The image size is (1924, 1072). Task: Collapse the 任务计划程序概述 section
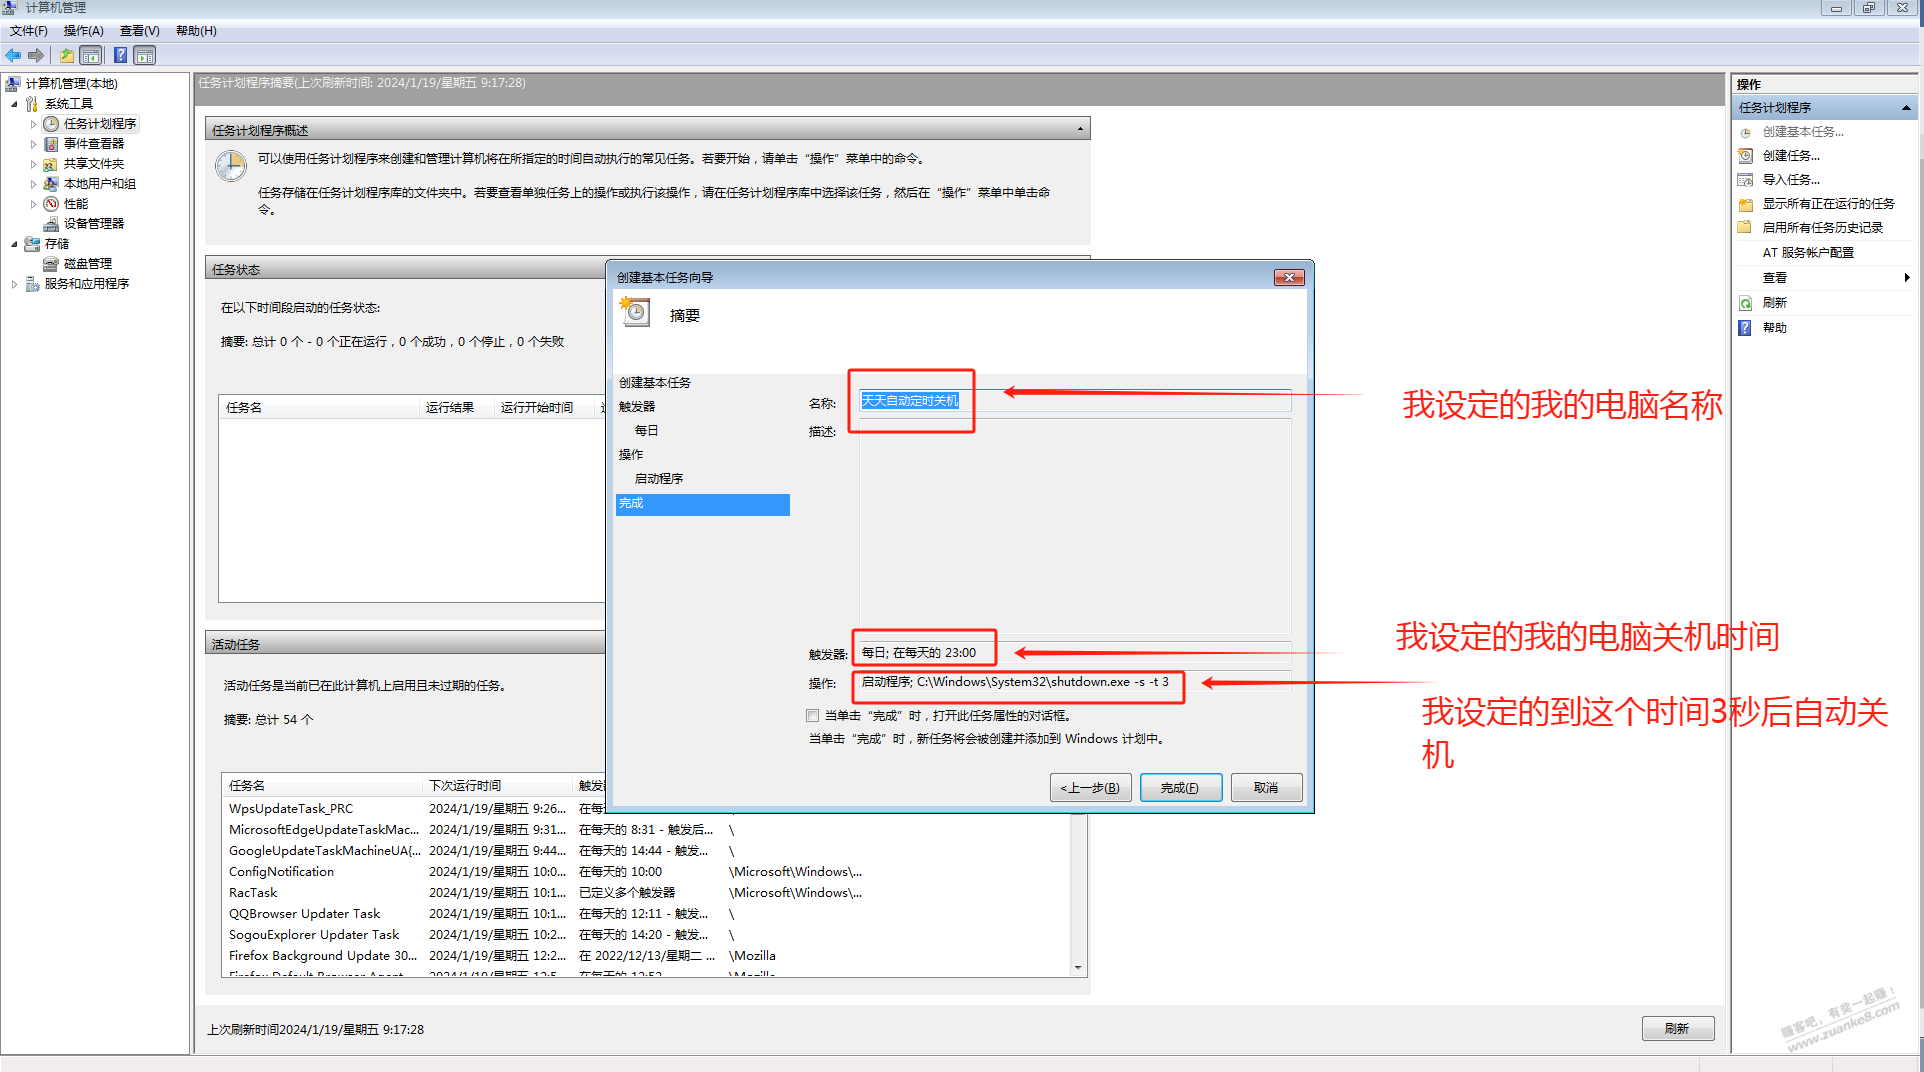tap(1080, 130)
